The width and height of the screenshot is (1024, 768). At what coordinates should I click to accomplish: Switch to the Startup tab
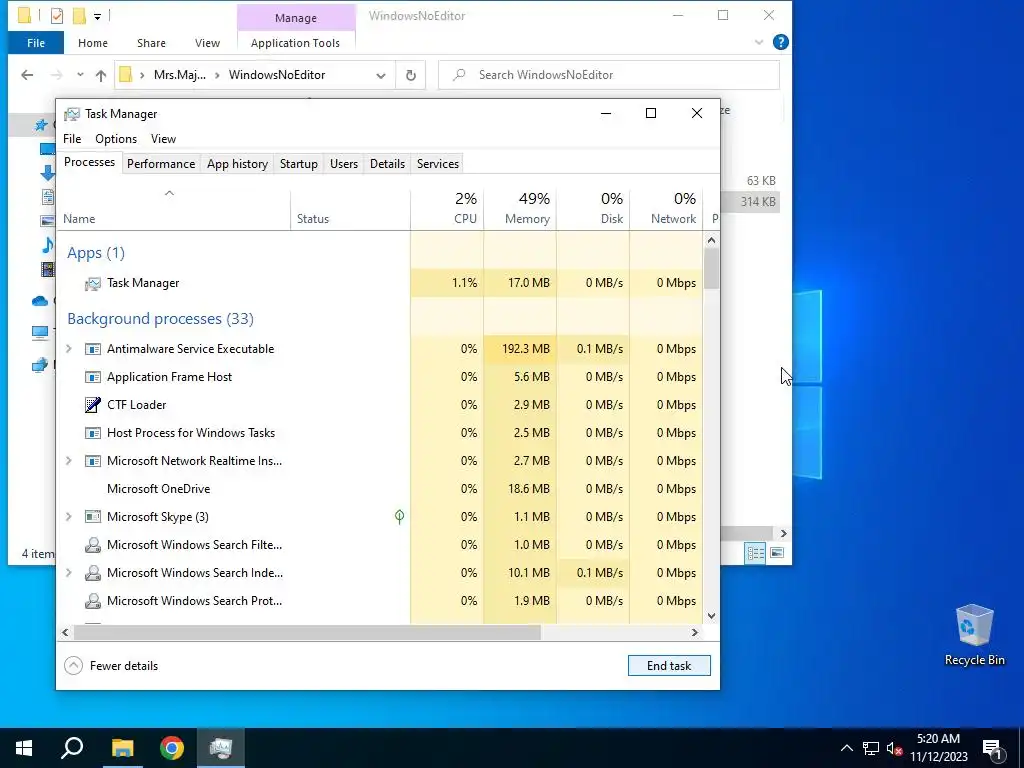point(298,164)
